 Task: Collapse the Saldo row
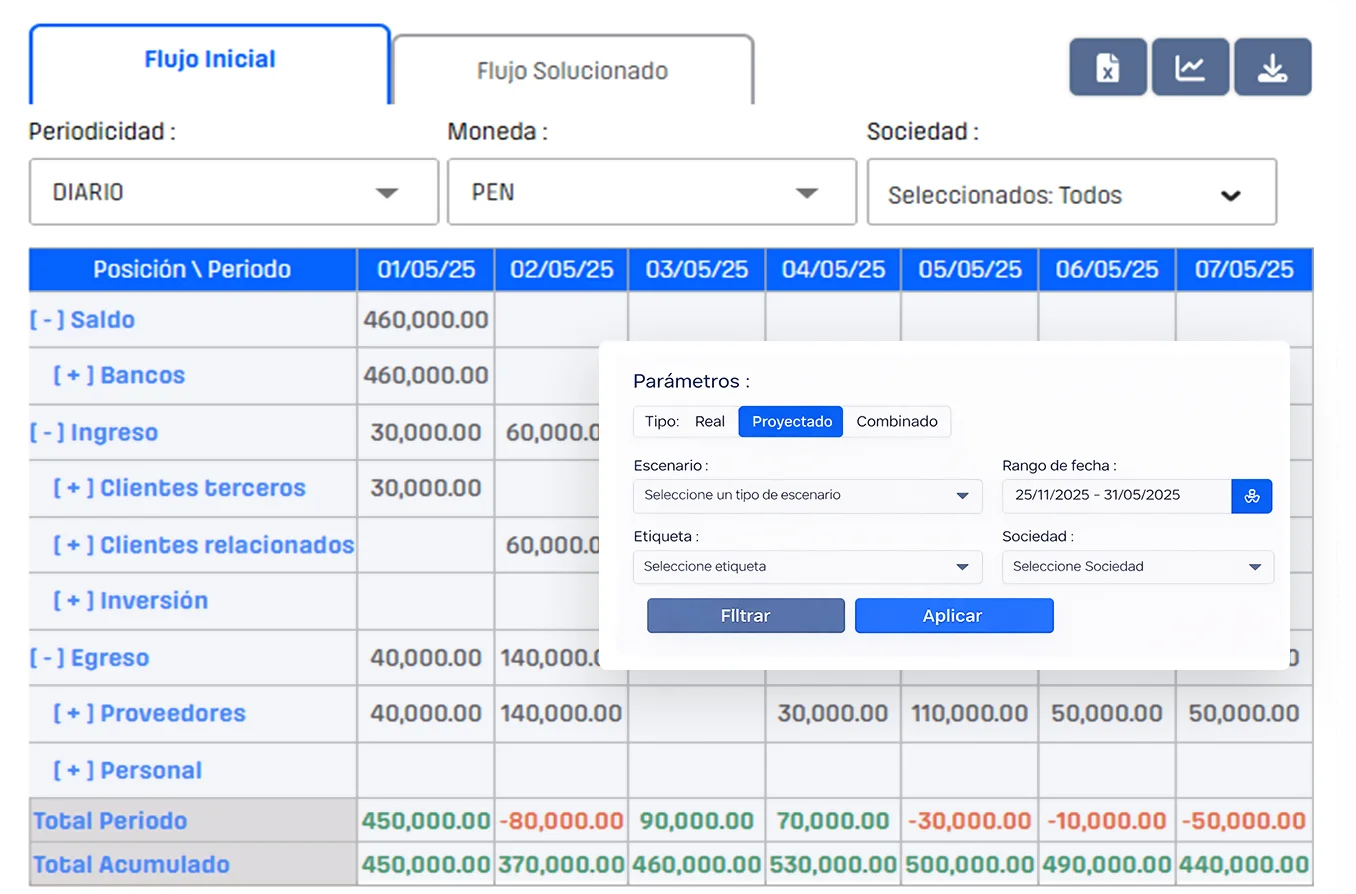click(47, 321)
